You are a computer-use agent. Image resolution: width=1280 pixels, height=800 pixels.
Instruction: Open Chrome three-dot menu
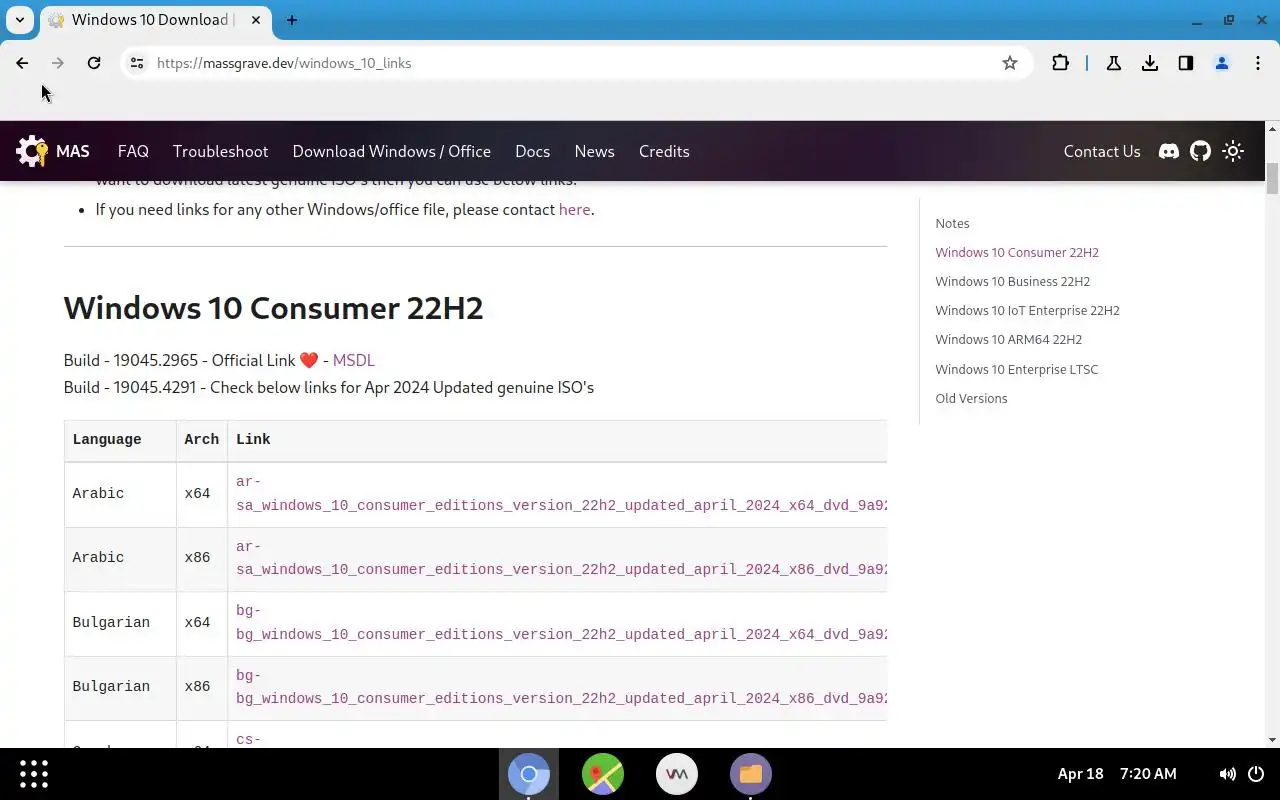click(1258, 63)
